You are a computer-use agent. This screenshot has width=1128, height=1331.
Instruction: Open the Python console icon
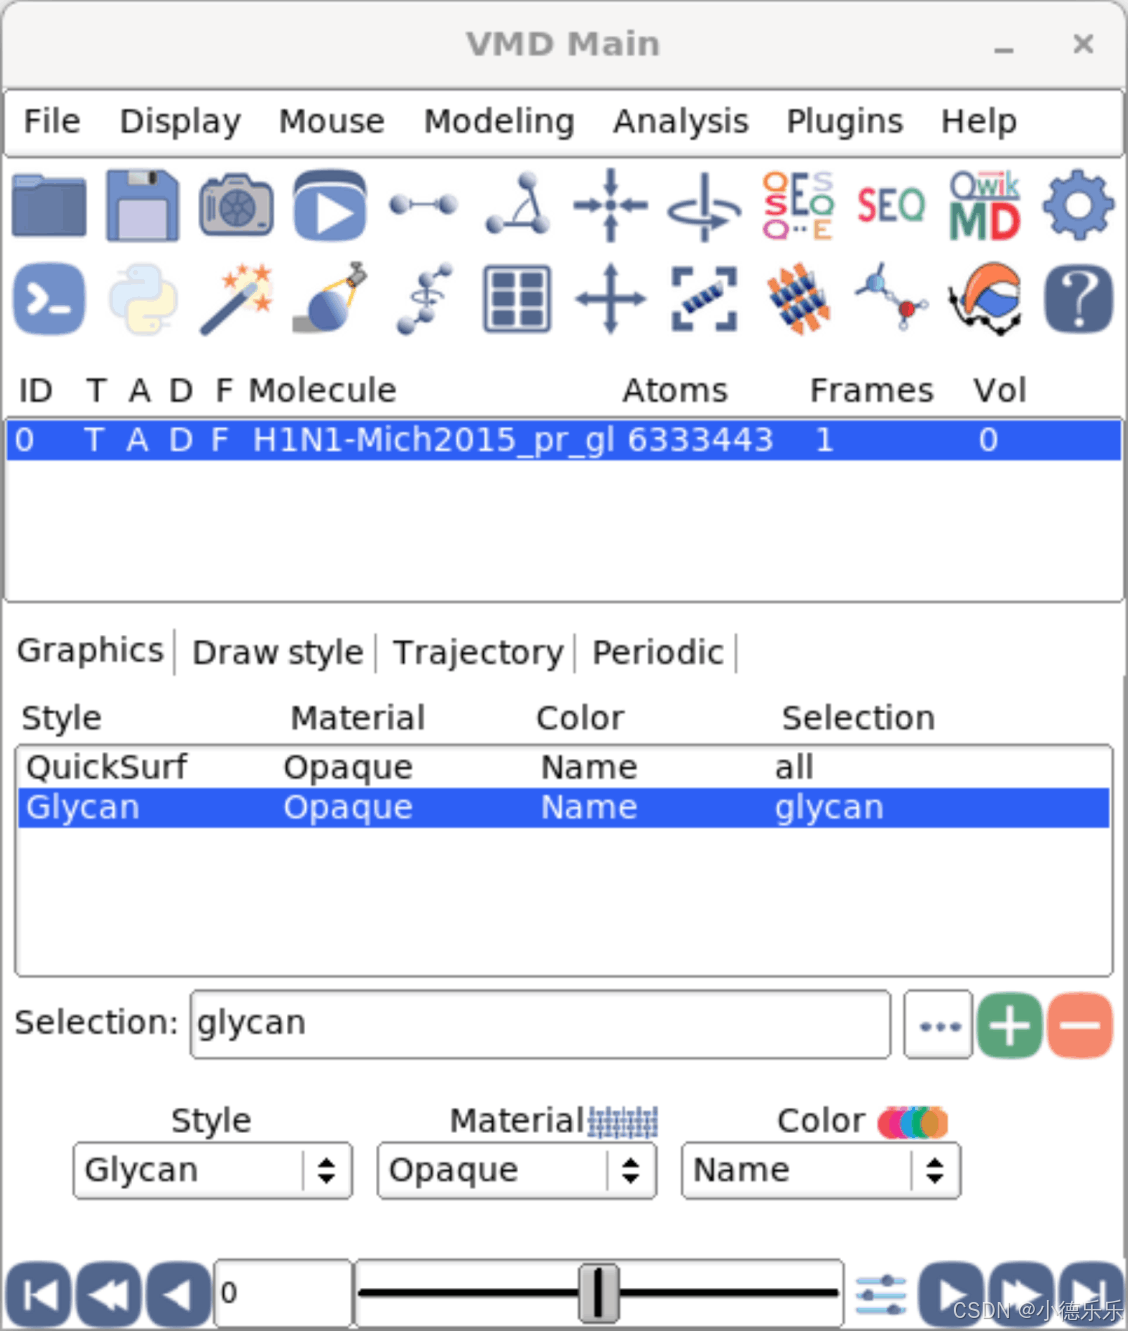point(142,299)
